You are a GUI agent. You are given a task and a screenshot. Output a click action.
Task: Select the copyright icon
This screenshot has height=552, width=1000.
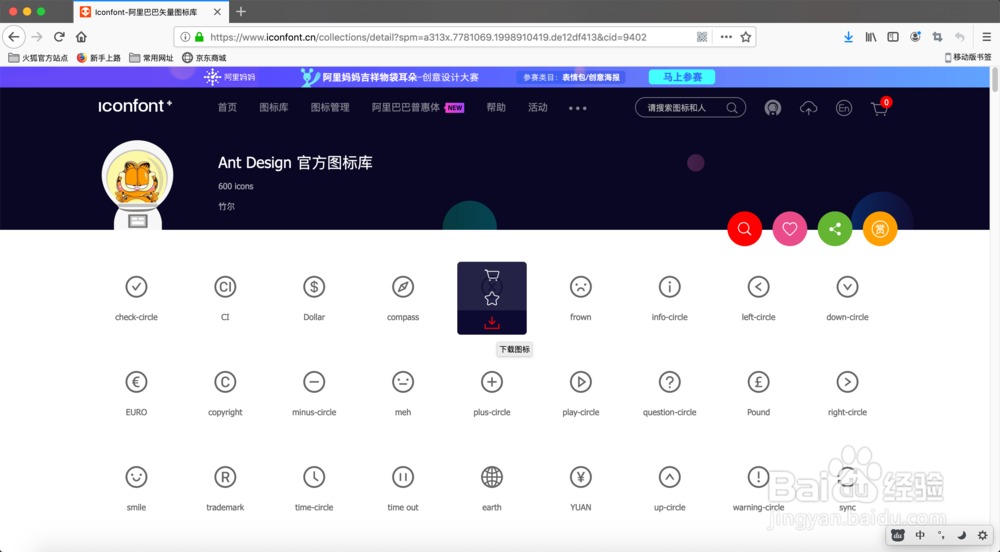click(x=225, y=382)
